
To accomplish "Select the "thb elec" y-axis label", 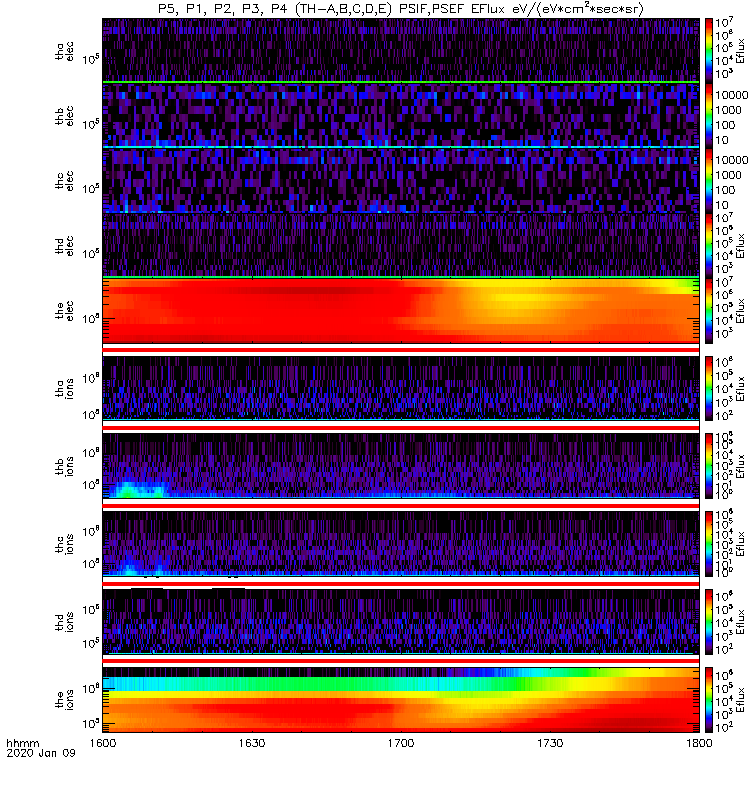I will (x=64, y=116).
